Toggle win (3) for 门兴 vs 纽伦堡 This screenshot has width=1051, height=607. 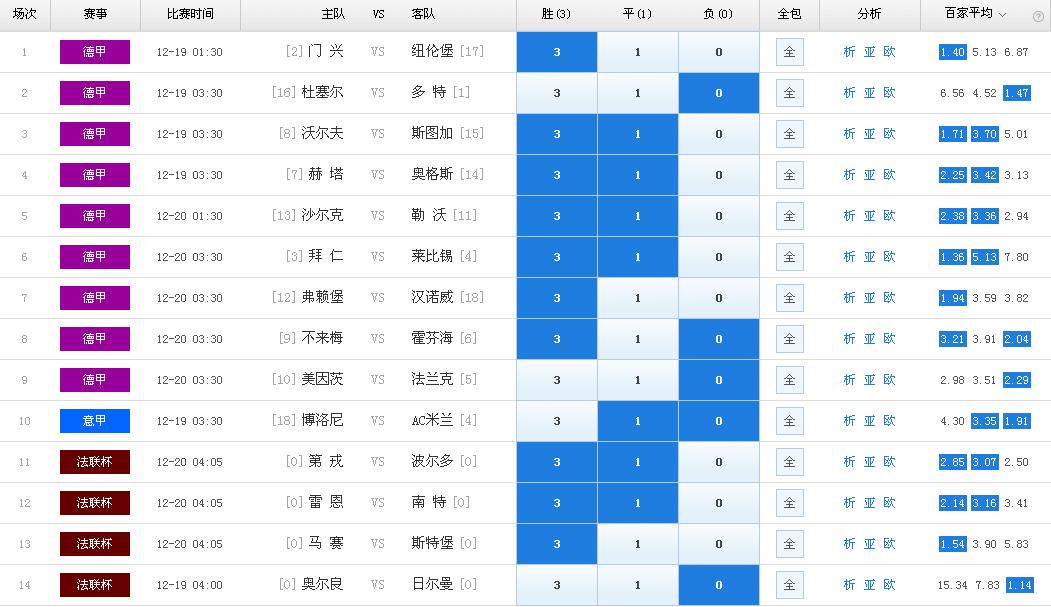(x=556, y=52)
